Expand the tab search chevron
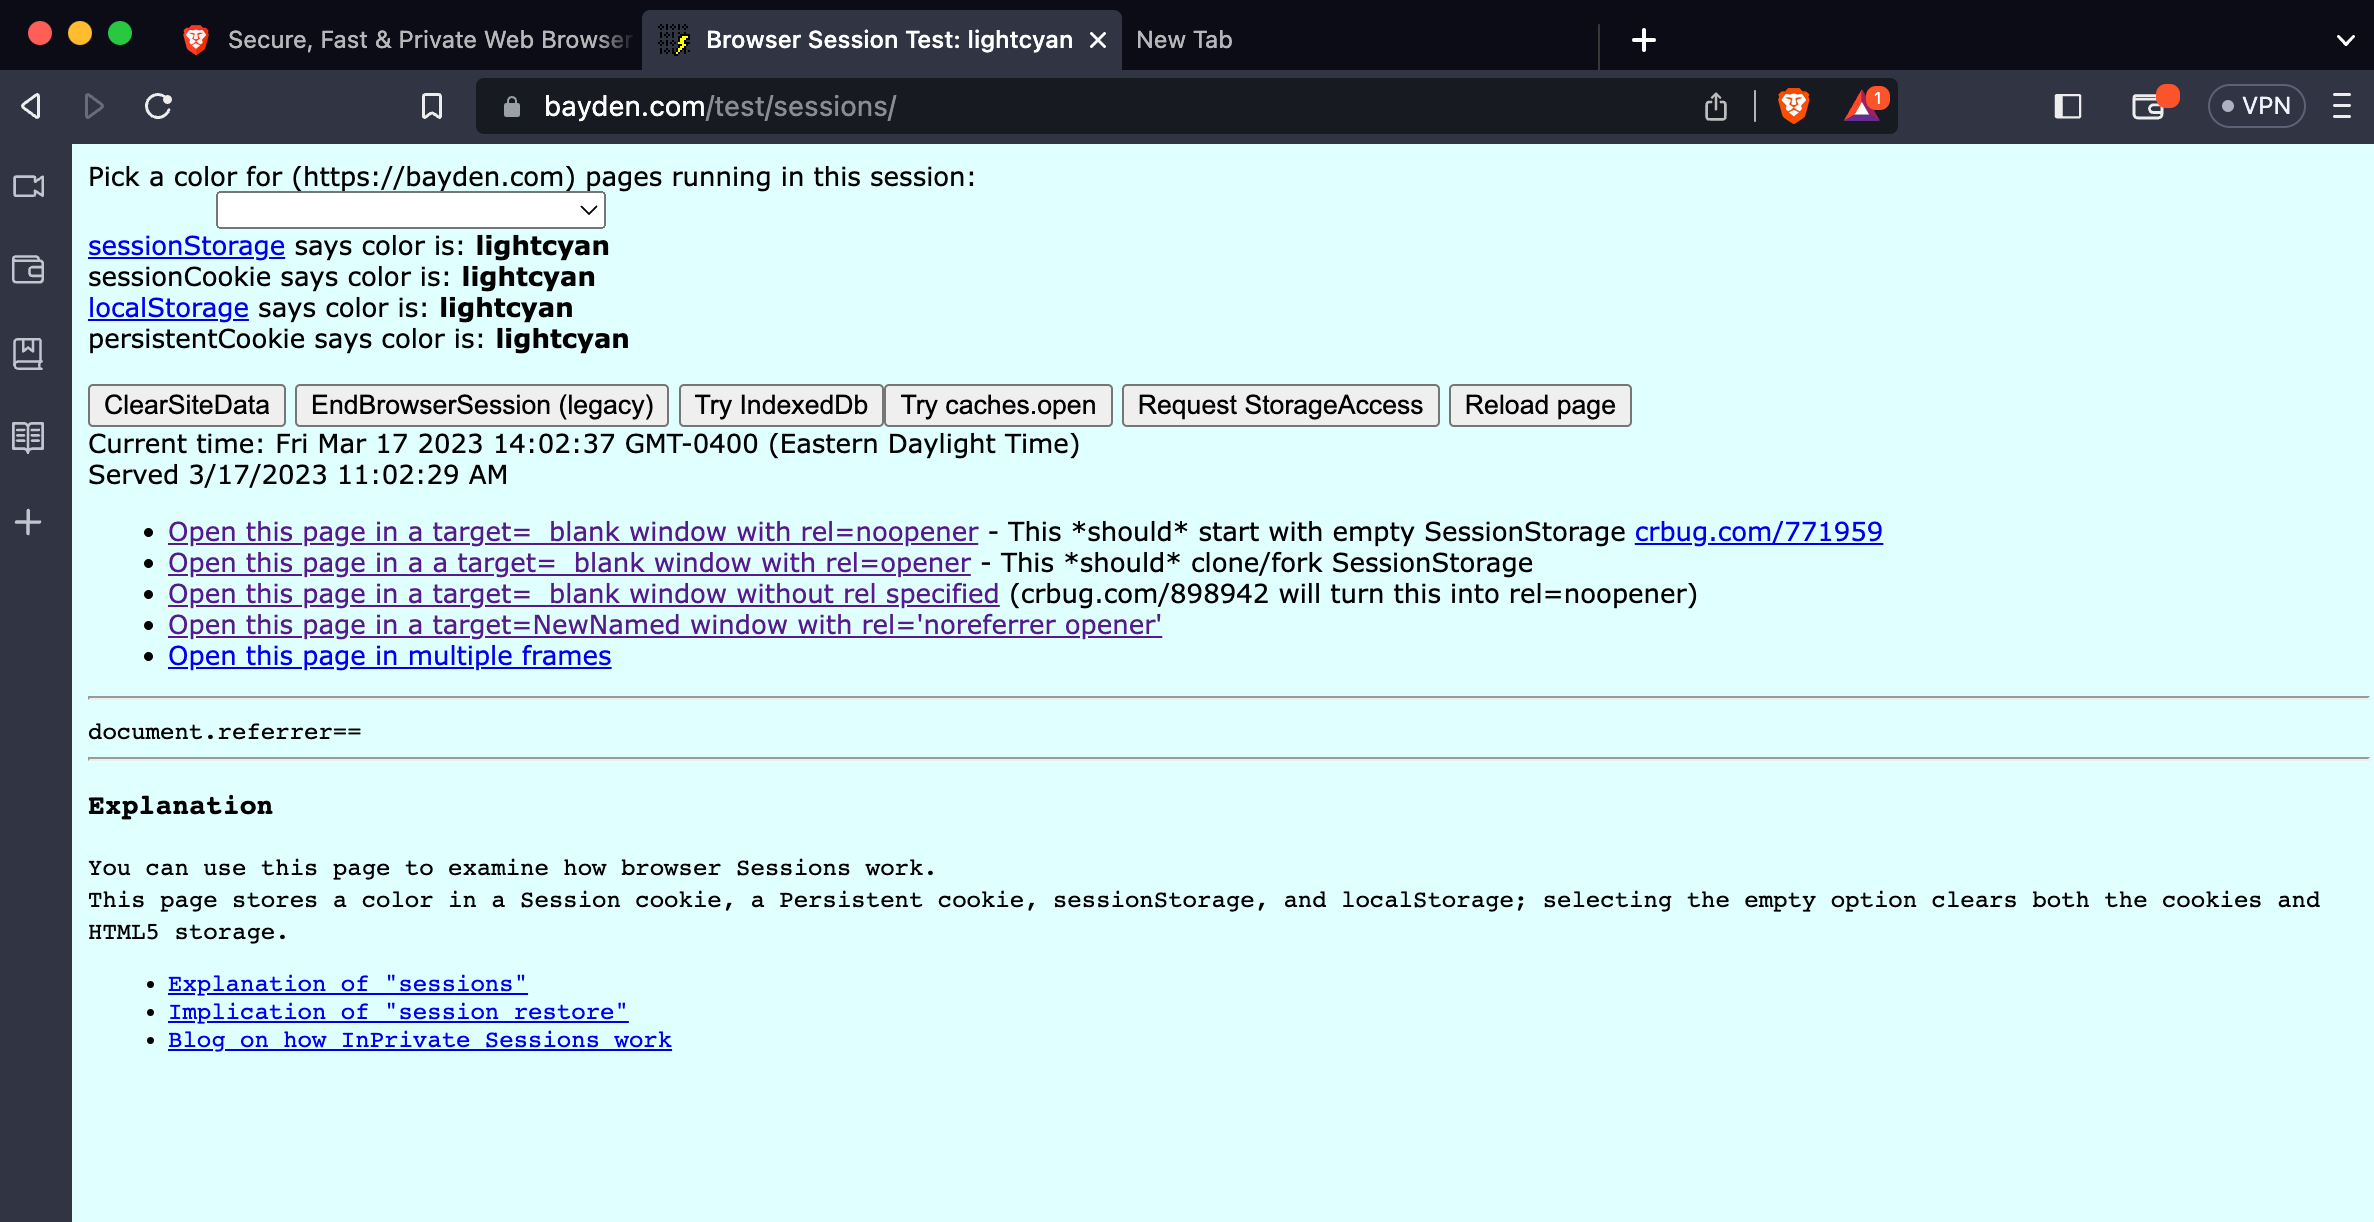This screenshot has height=1222, width=2374. [2346, 40]
